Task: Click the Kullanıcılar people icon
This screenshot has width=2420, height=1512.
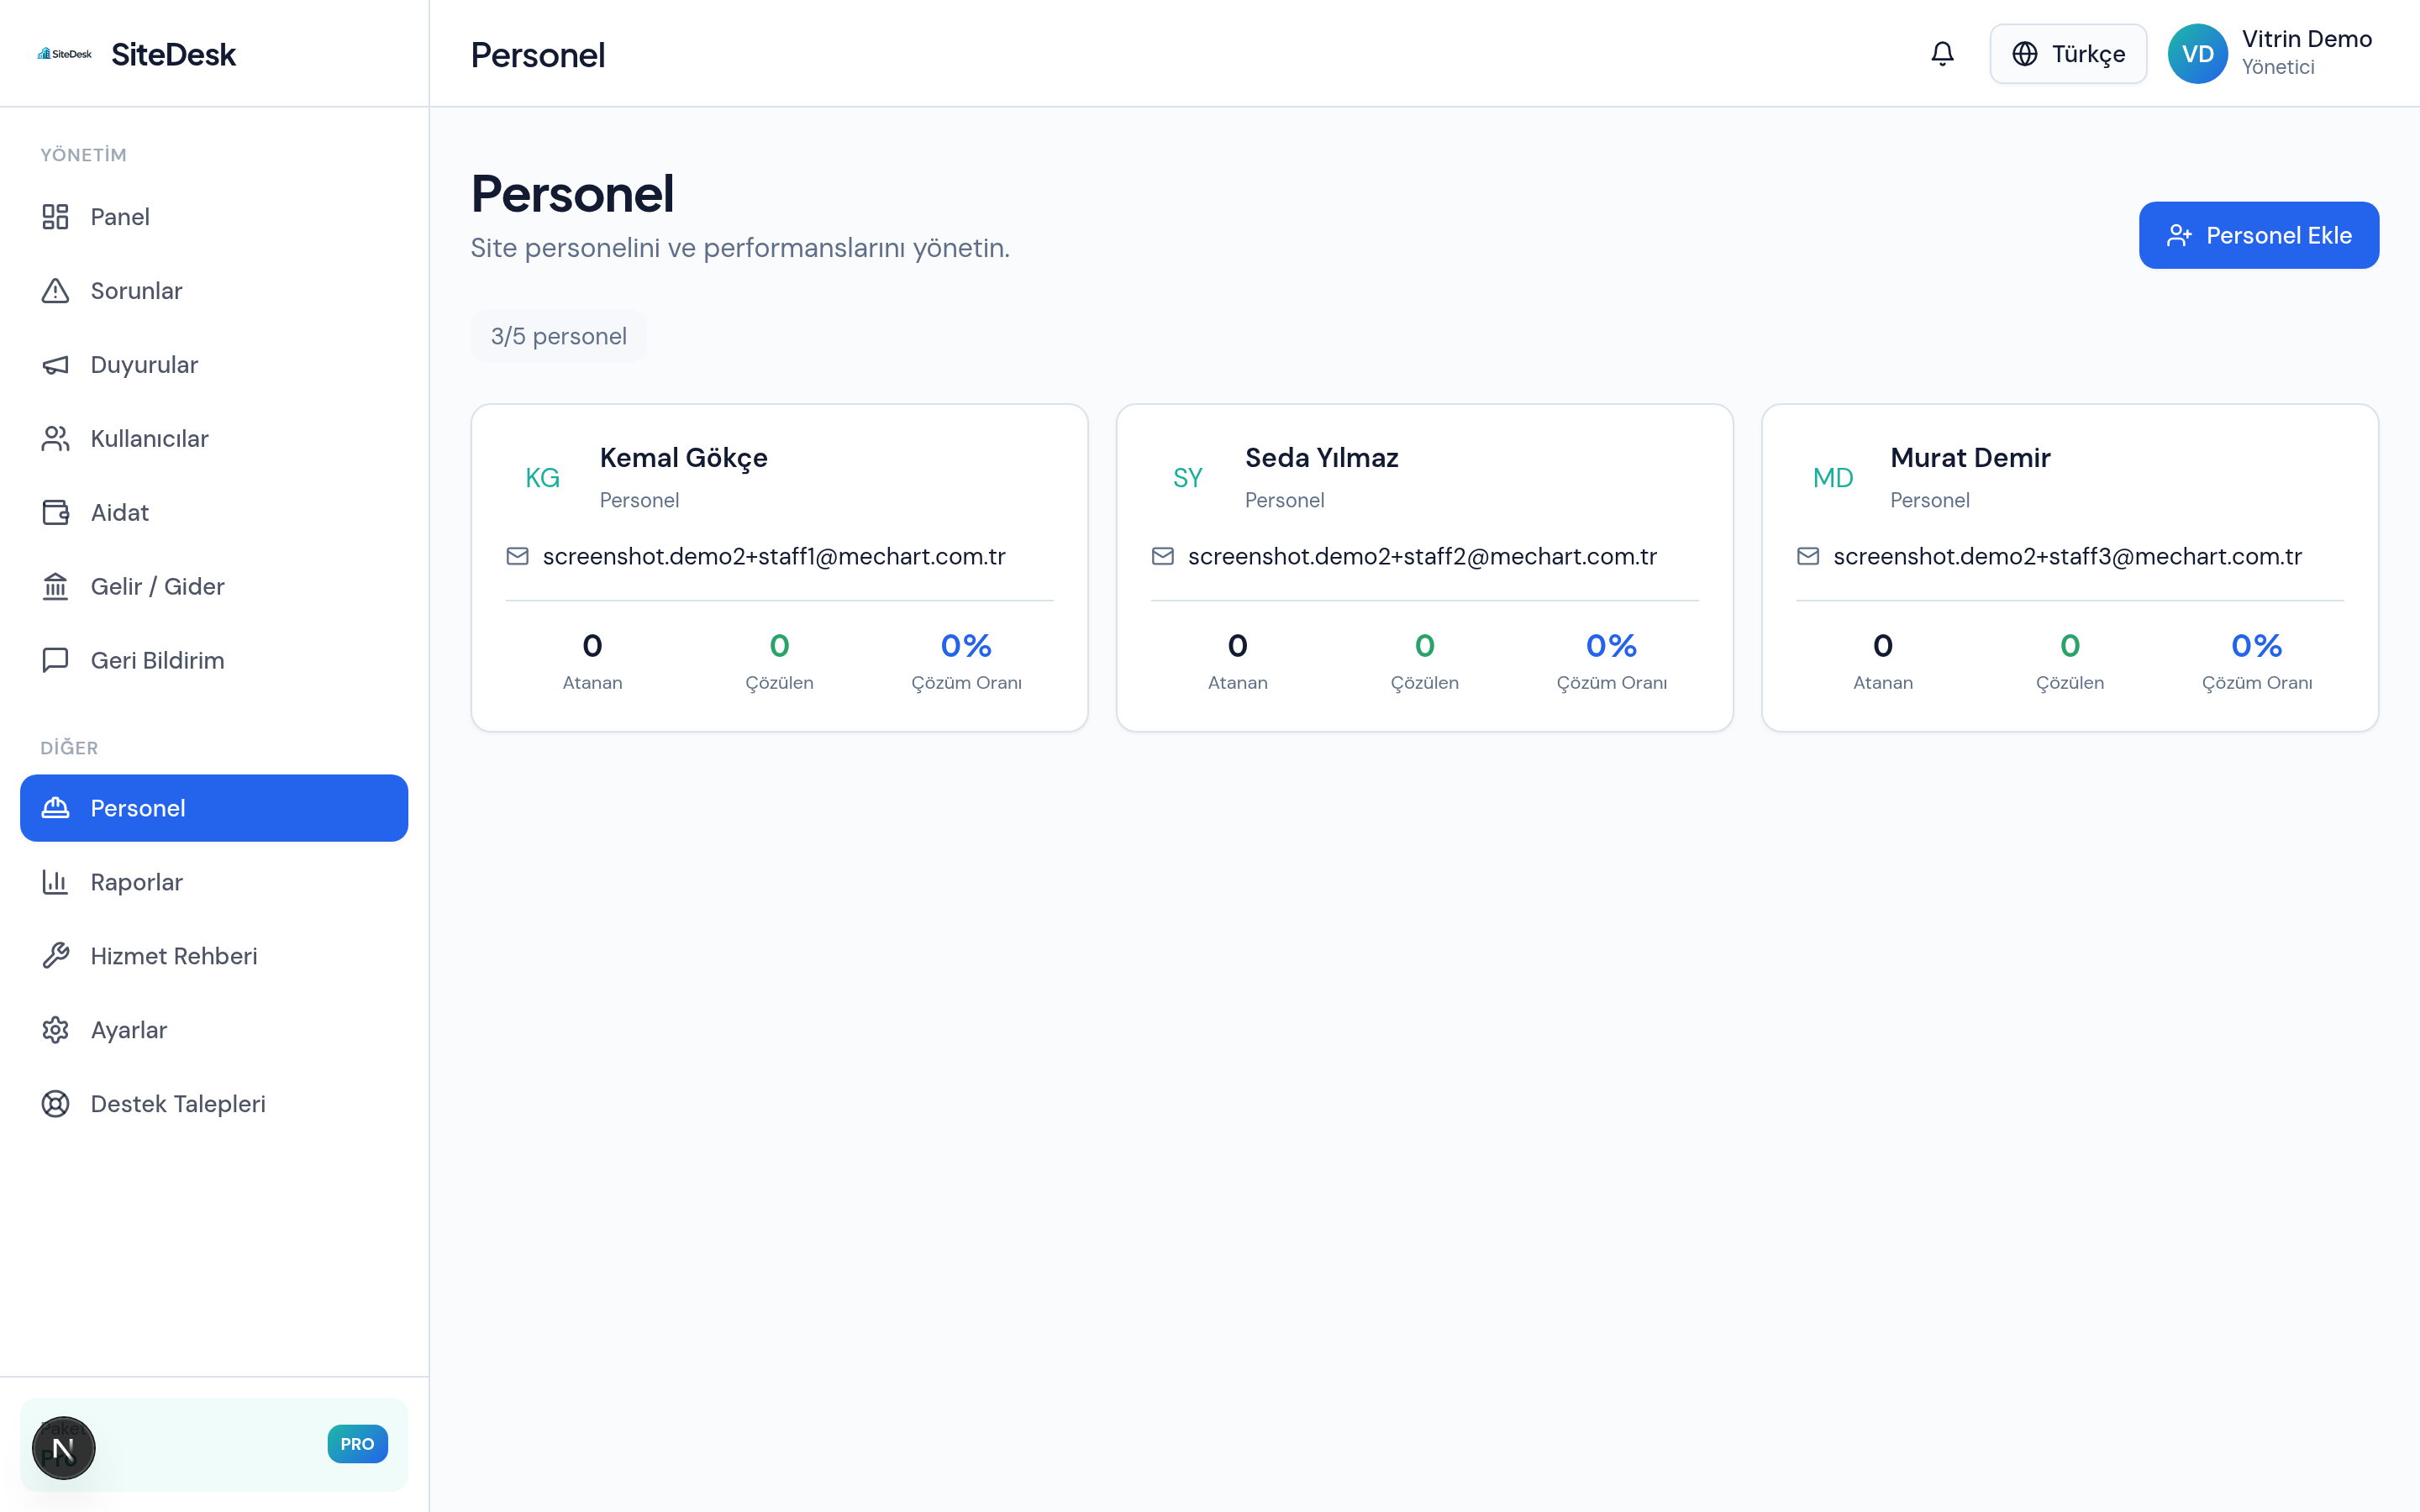Action: click(55, 439)
